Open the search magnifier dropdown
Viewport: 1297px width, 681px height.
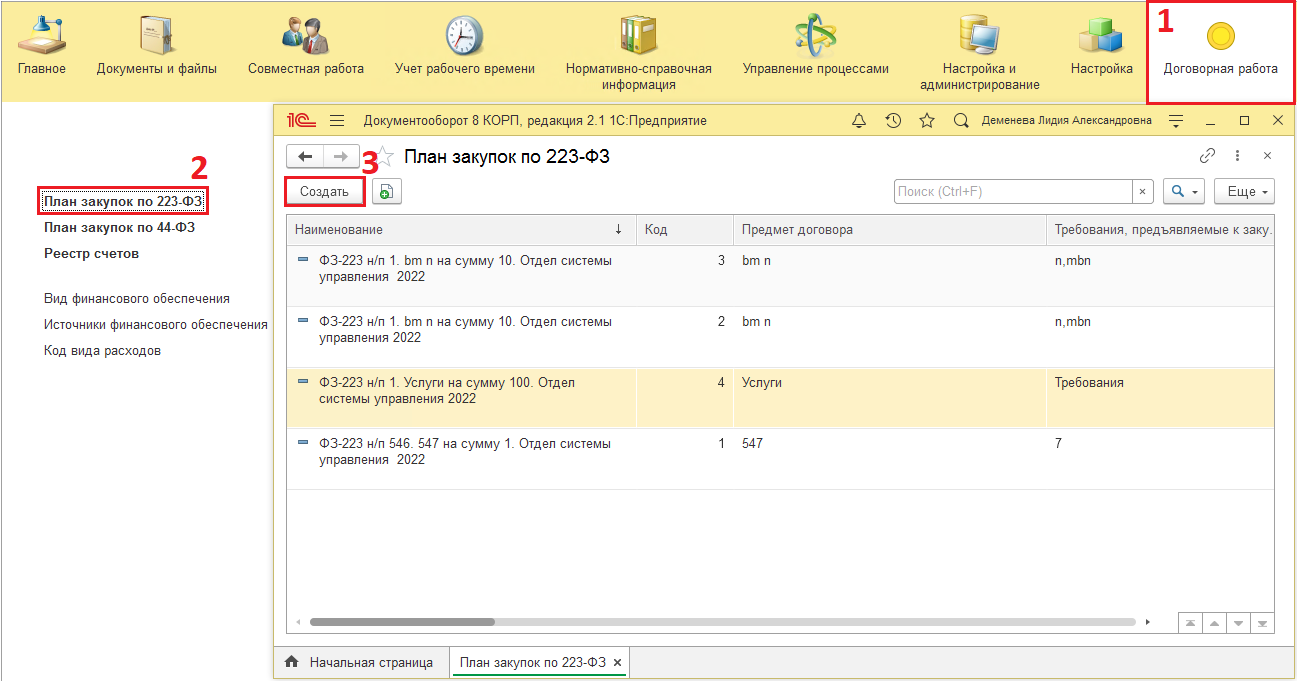click(1184, 191)
